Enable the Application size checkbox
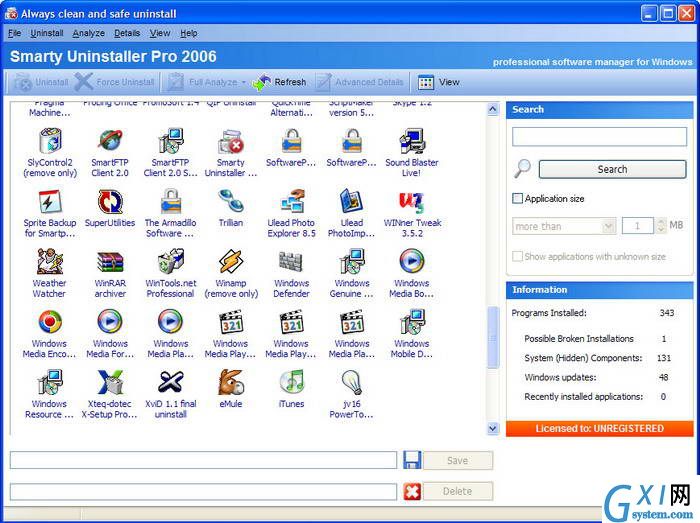The width and height of the screenshot is (700, 523). tap(517, 199)
